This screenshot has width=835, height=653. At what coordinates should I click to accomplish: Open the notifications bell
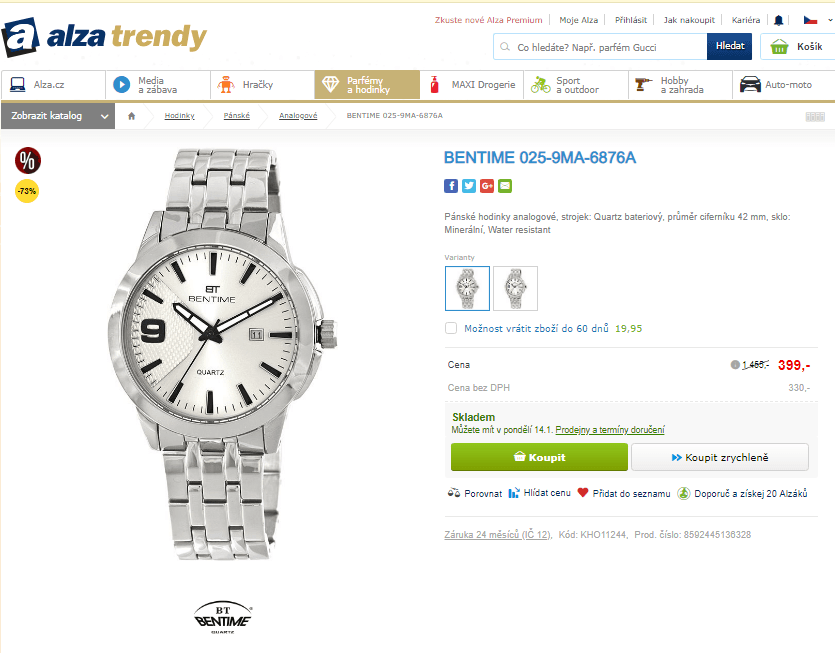point(779,20)
